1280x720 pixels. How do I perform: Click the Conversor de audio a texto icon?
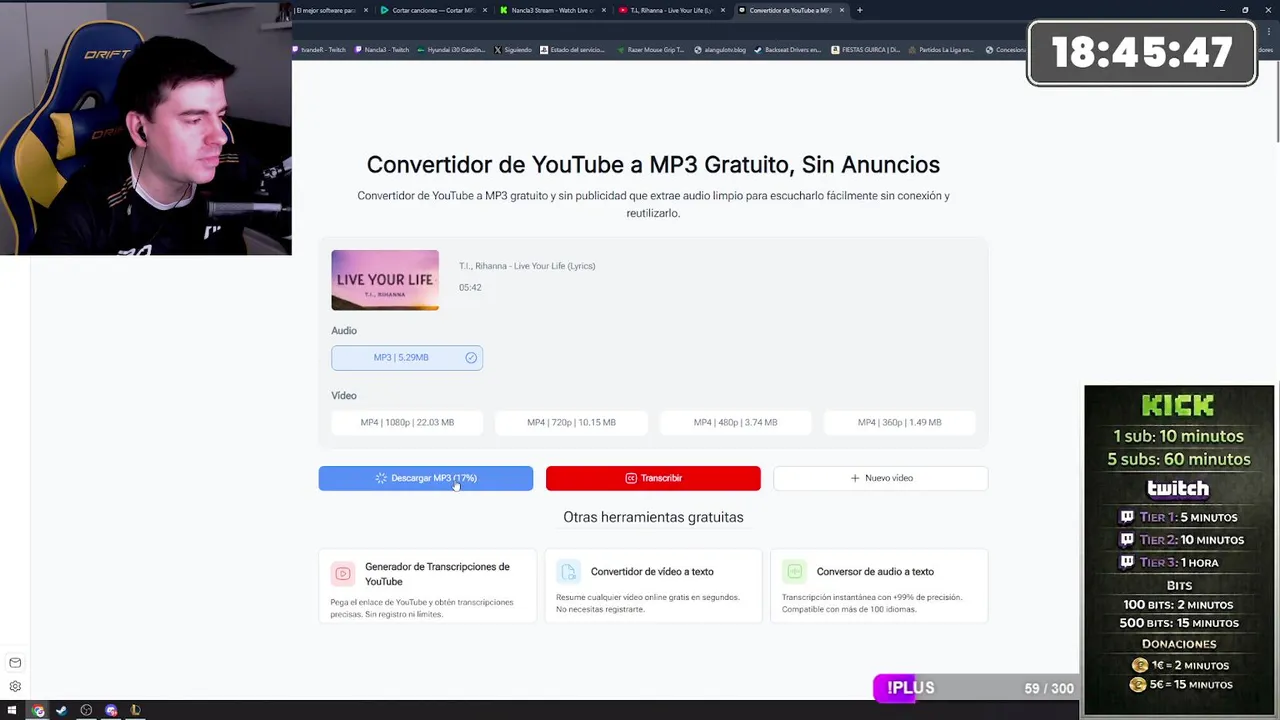click(794, 571)
